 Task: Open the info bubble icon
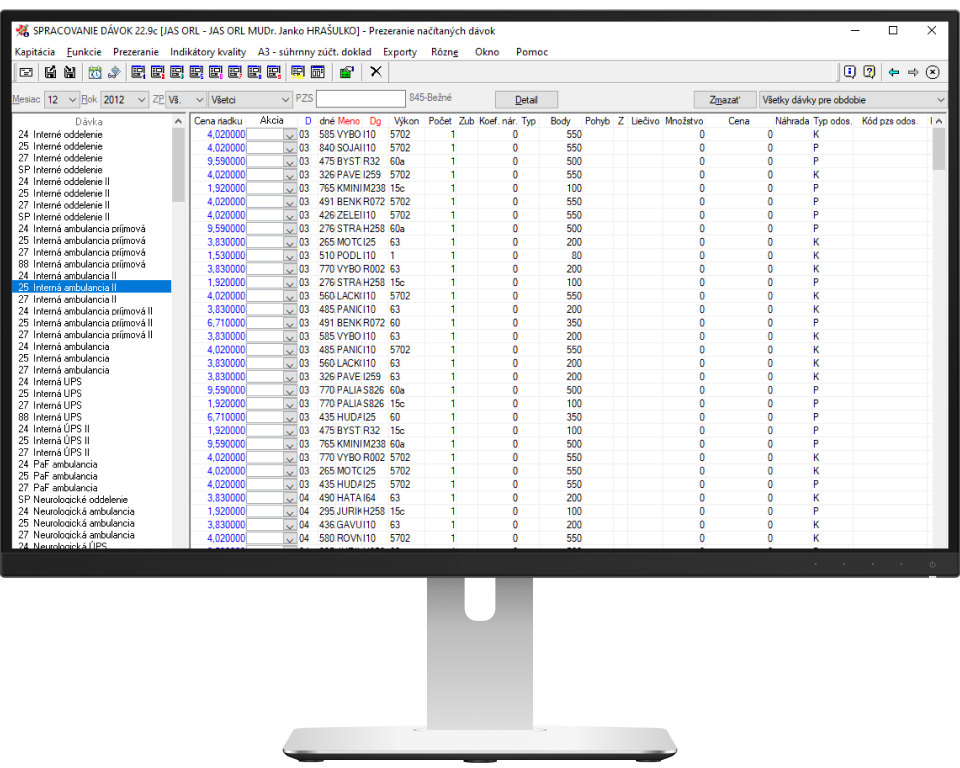(850, 72)
